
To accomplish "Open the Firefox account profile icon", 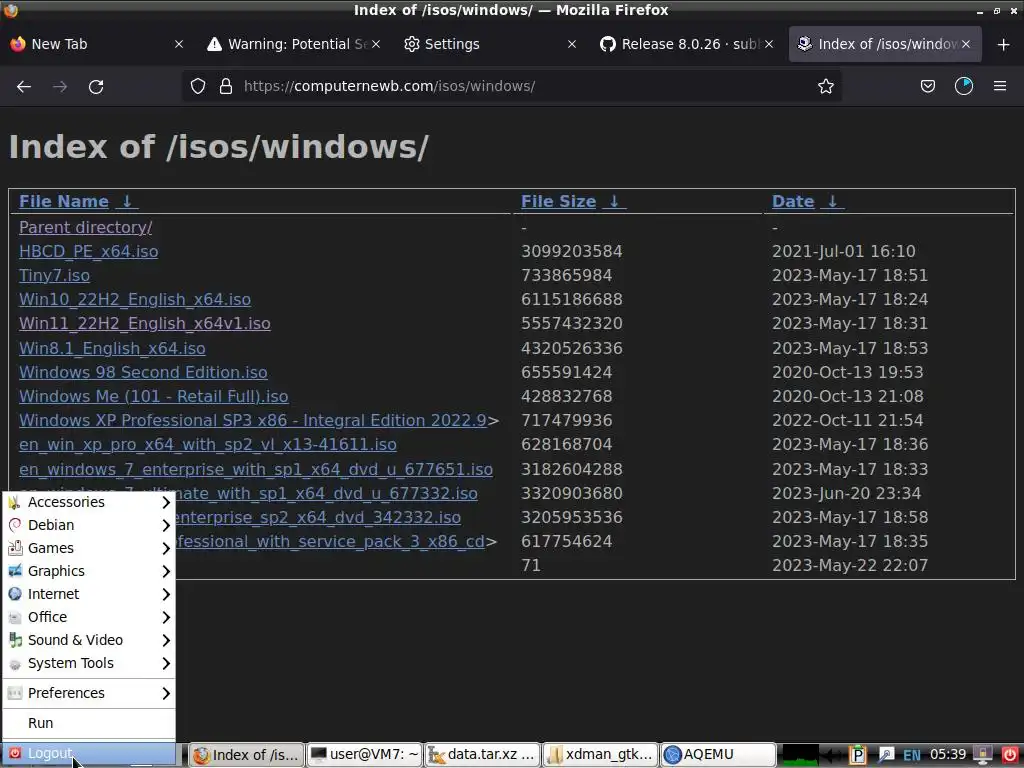I will pyautogui.click(x=964, y=86).
